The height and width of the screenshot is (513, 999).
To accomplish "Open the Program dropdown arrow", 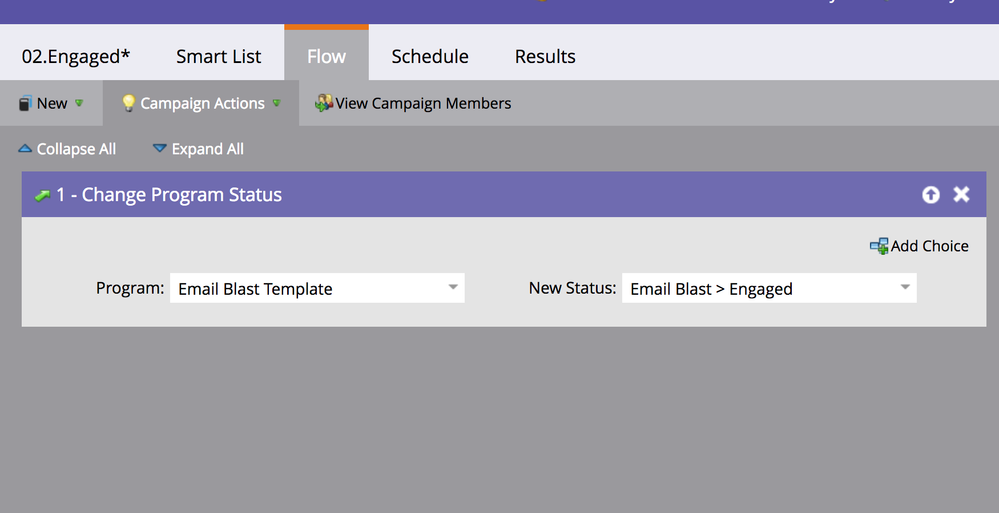I will pyautogui.click(x=453, y=288).
